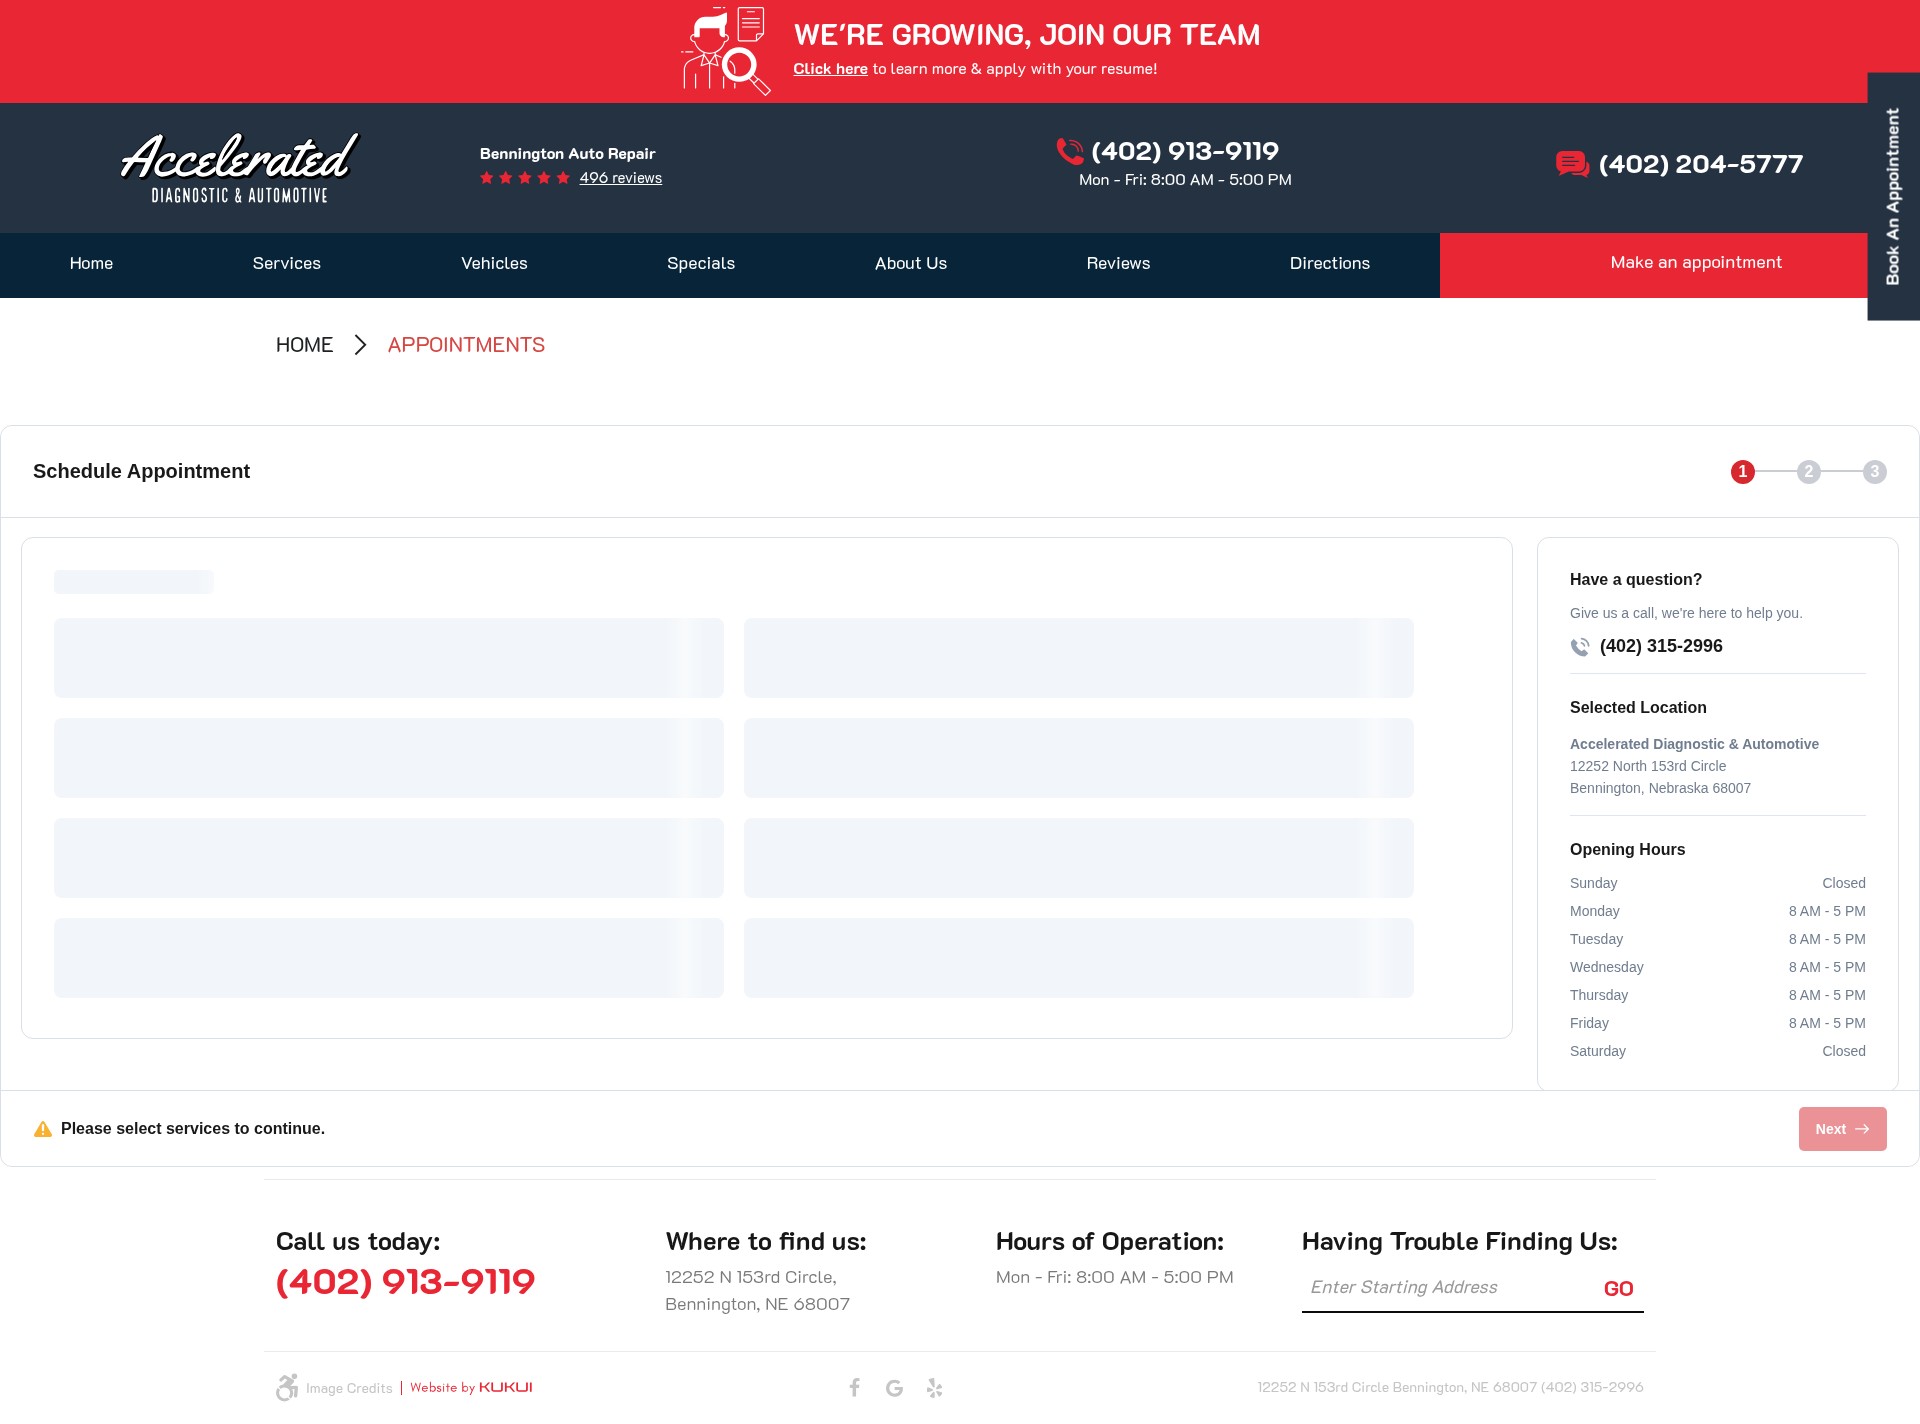Open the Yelp icon in the footer
Viewport: 1920px width, 1424px height.
pyautogui.click(x=934, y=1388)
